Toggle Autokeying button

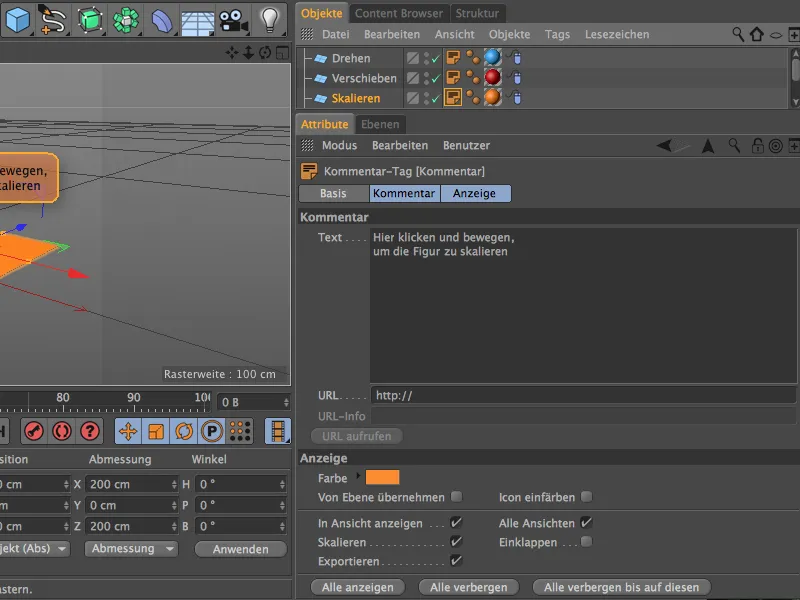pyautogui.click(x=62, y=432)
